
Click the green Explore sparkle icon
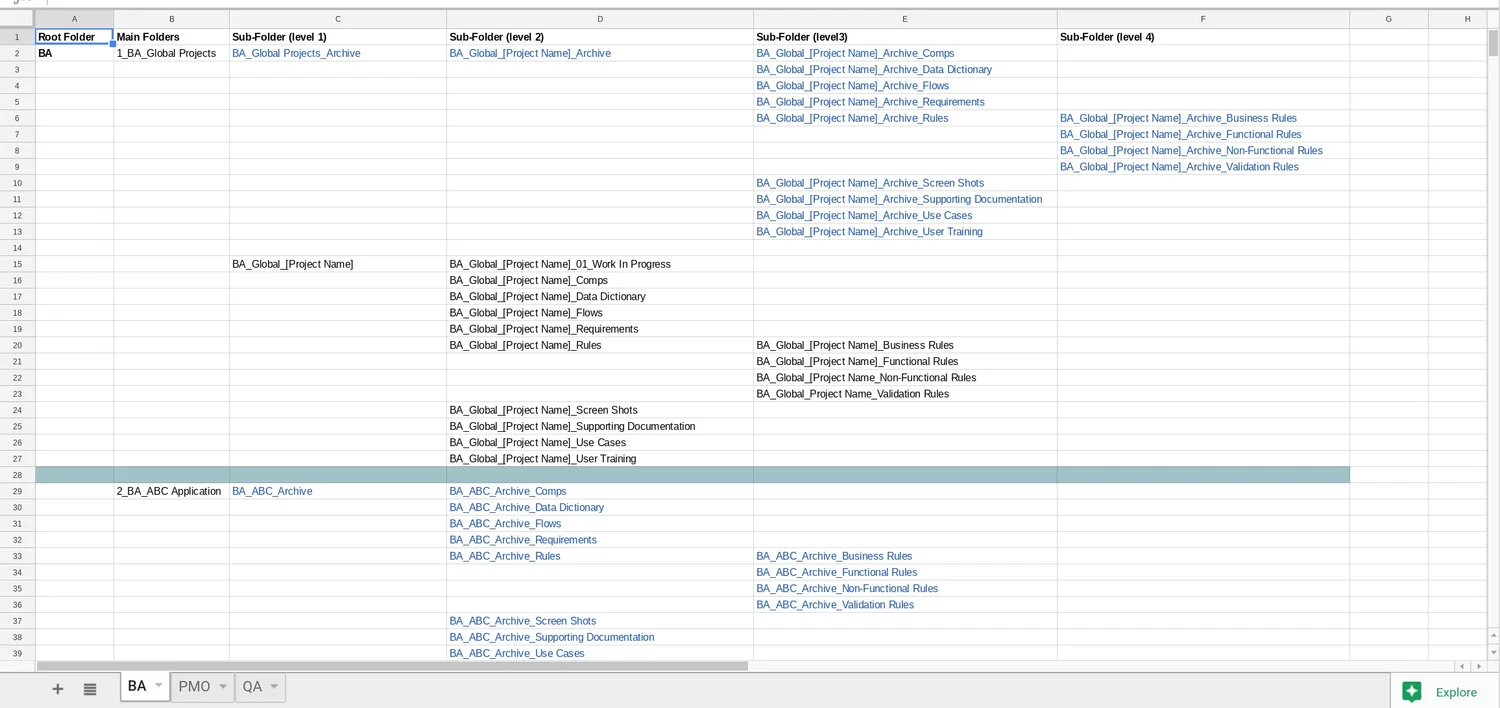[x=1412, y=691]
